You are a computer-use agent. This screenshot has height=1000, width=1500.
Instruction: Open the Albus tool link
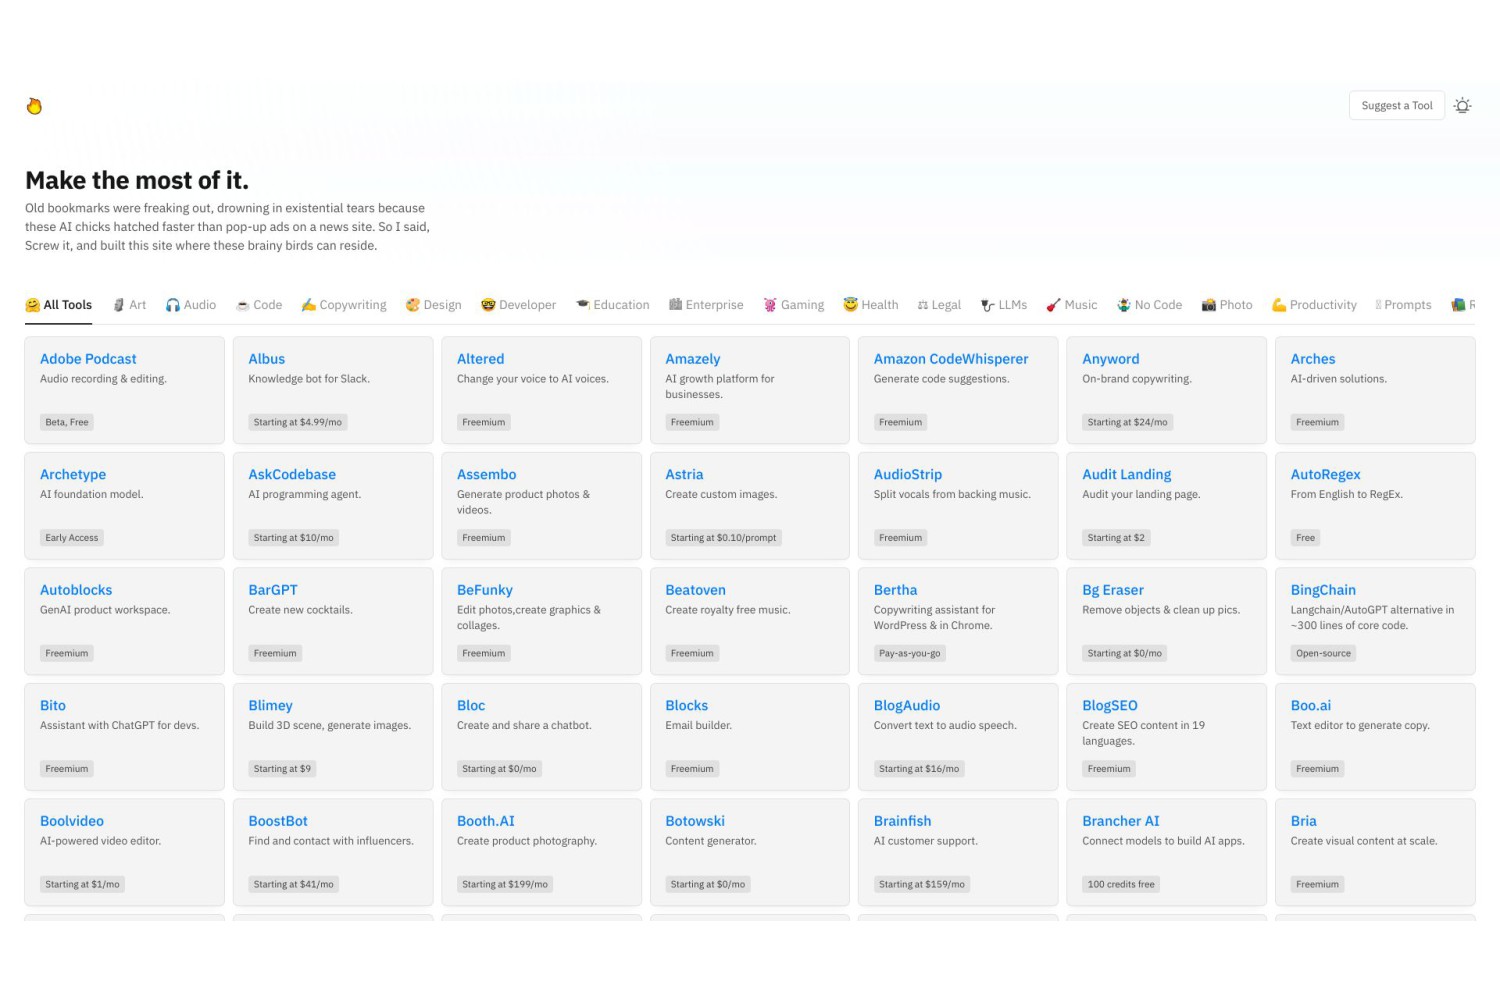pos(267,359)
